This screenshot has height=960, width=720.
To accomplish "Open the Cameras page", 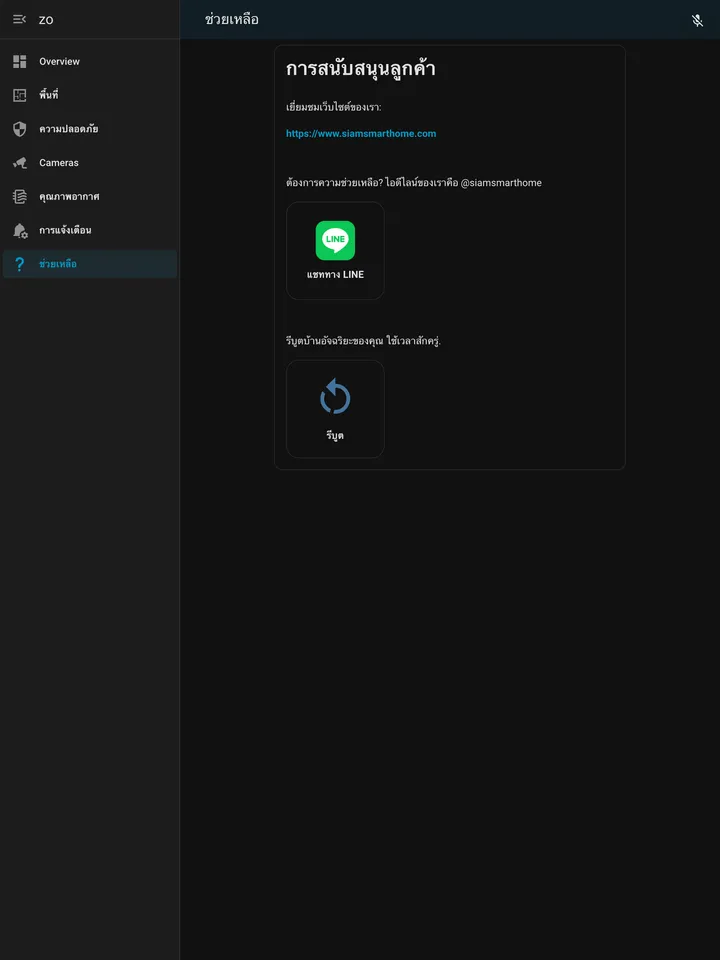I will (x=90, y=163).
